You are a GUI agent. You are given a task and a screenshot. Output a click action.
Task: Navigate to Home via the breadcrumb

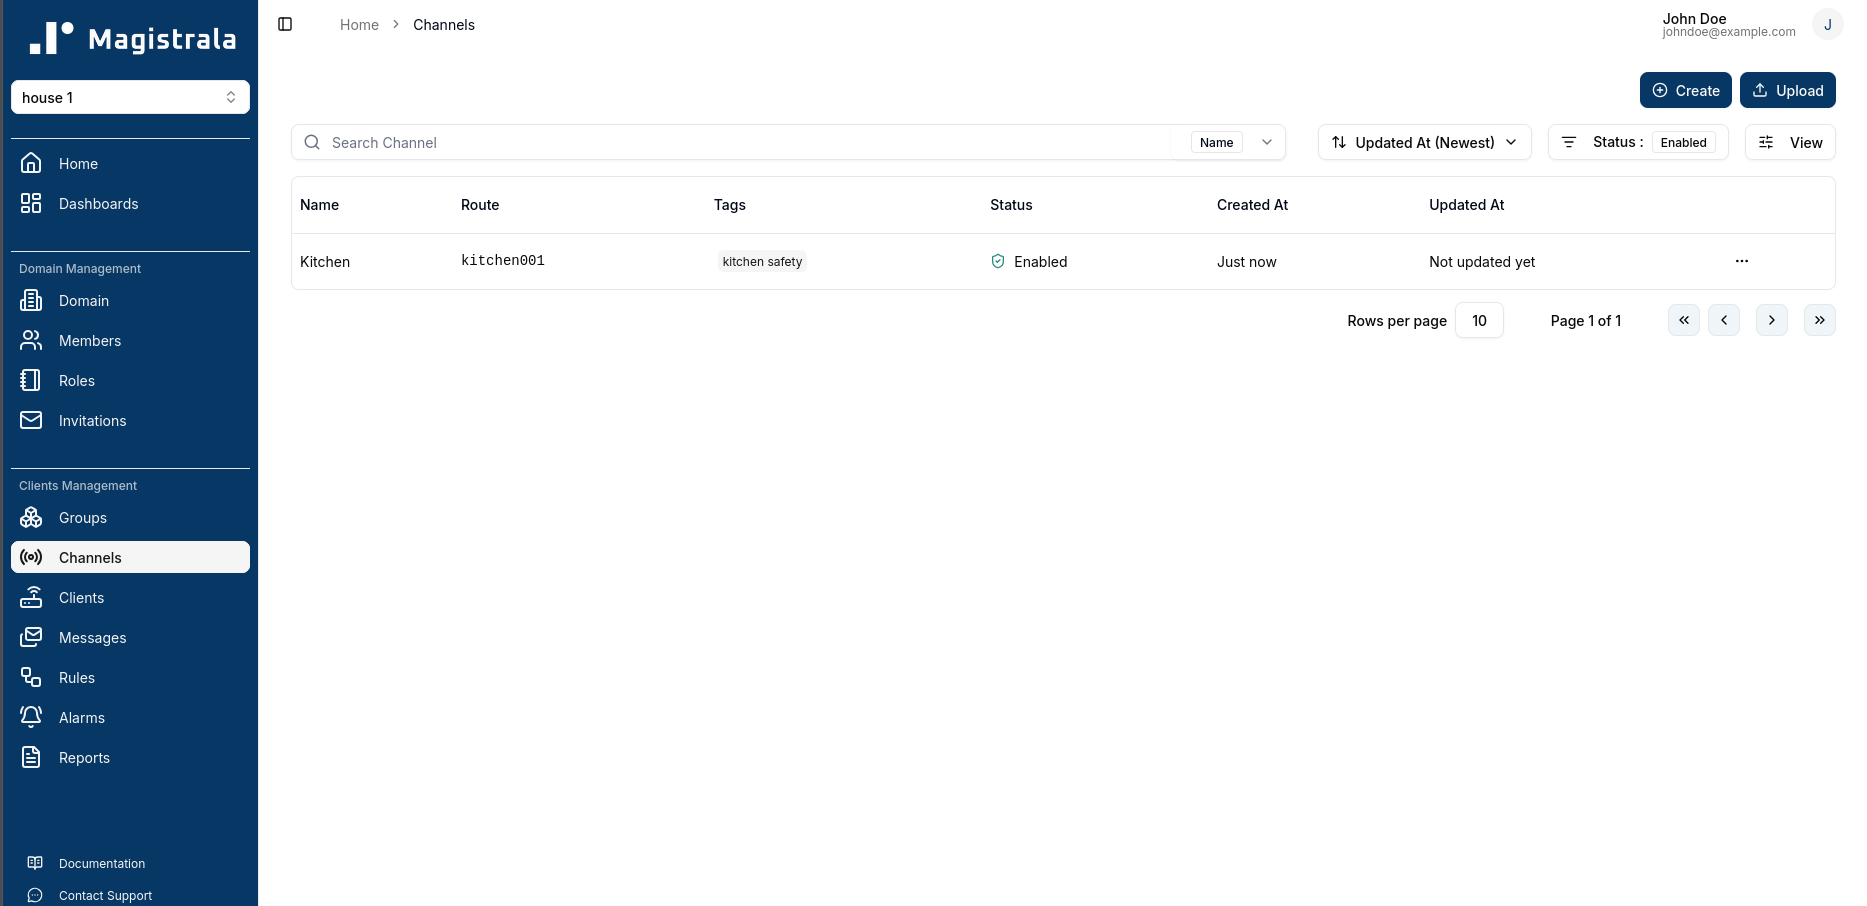pos(359,24)
